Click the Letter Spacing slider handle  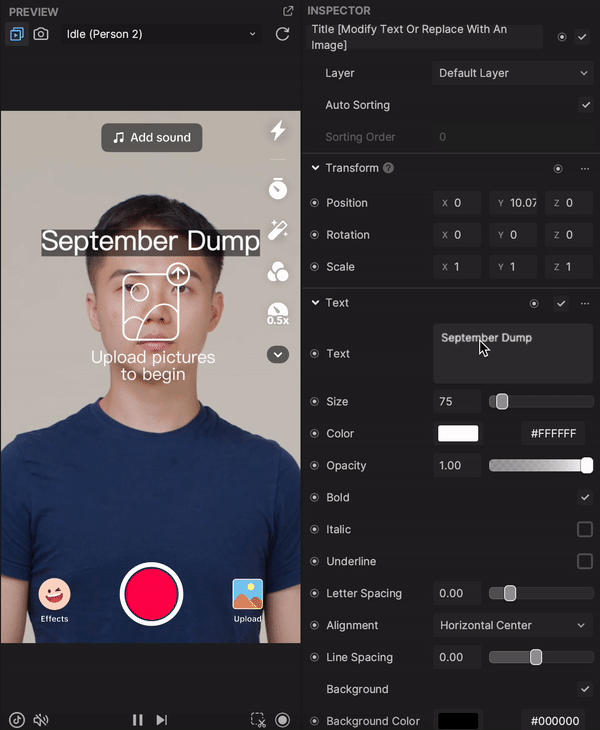click(x=510, y=593)
